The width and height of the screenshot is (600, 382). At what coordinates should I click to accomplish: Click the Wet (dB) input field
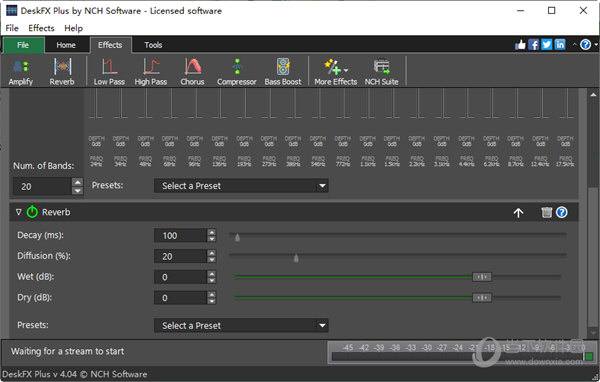pos(180,277)
